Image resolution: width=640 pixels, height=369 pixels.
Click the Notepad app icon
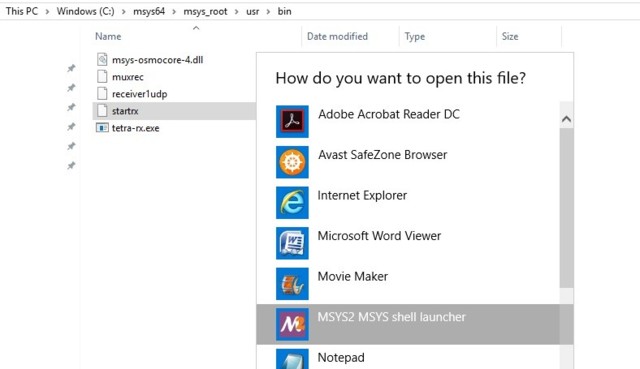tap(292, 359)
